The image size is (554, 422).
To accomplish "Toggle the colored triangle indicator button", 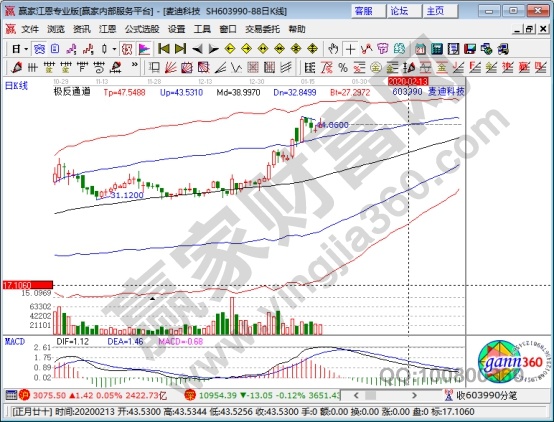I will click(x=144, y=49).
